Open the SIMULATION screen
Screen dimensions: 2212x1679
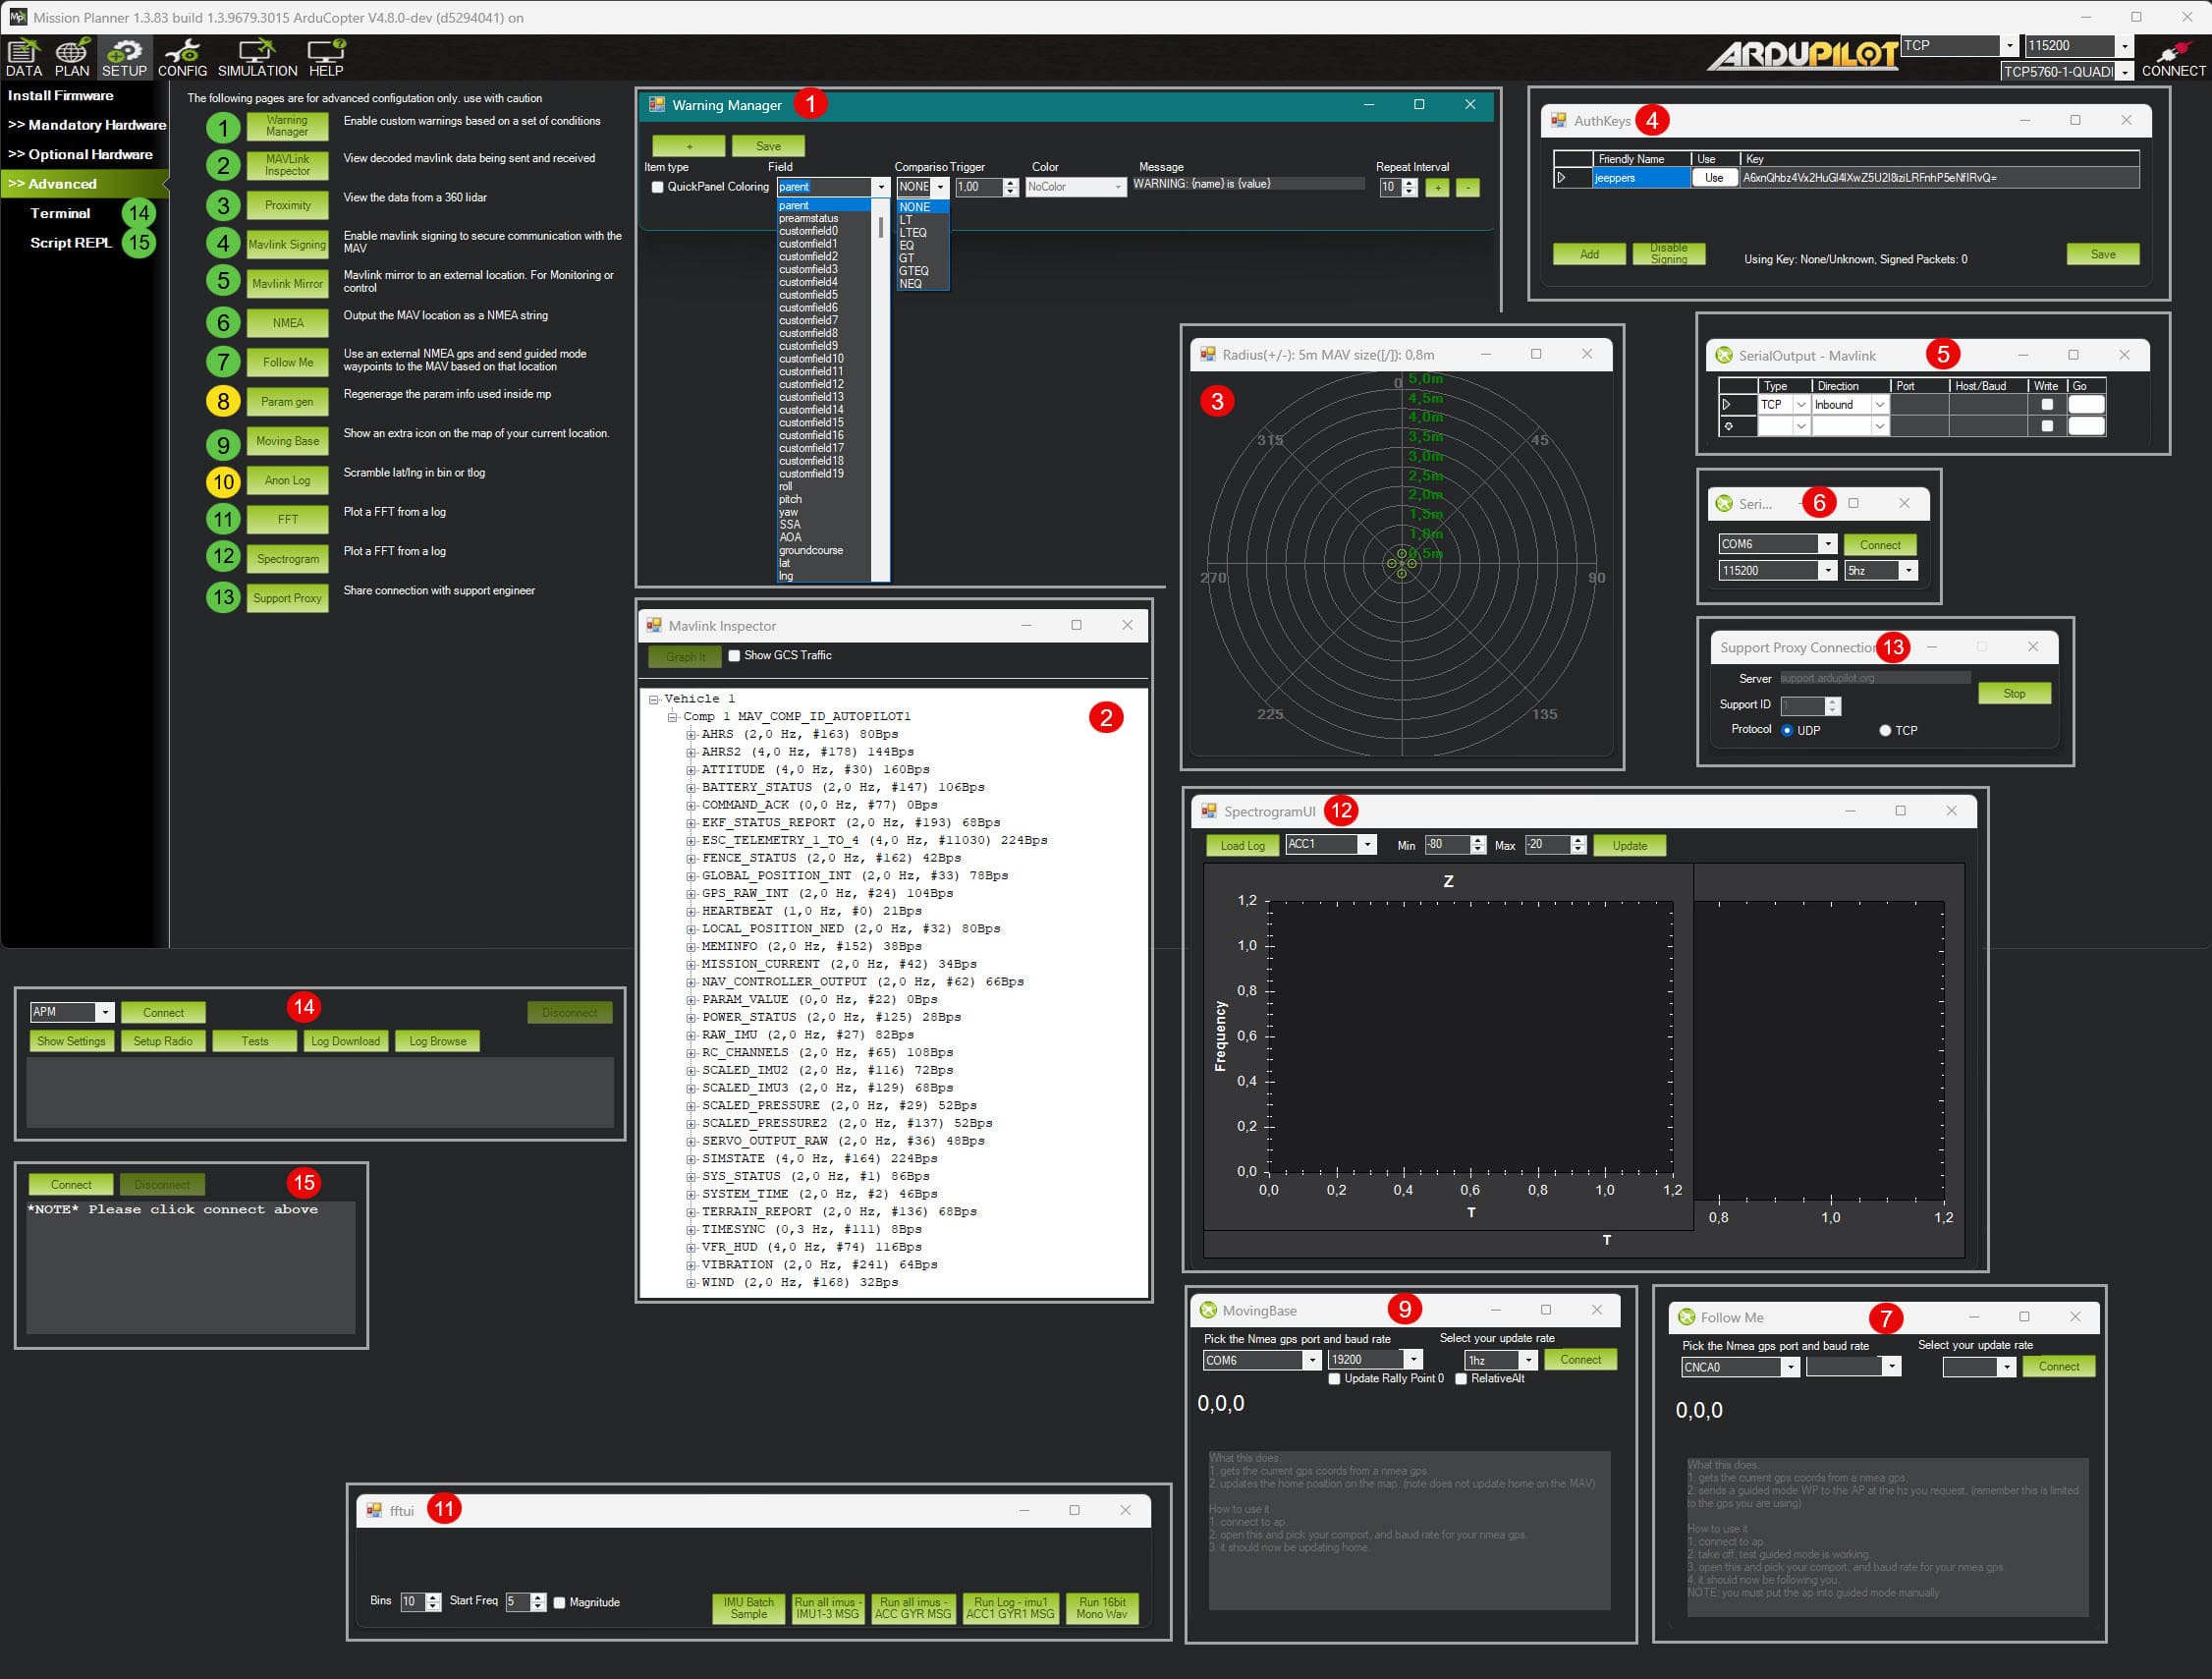[x=257, y=57]
